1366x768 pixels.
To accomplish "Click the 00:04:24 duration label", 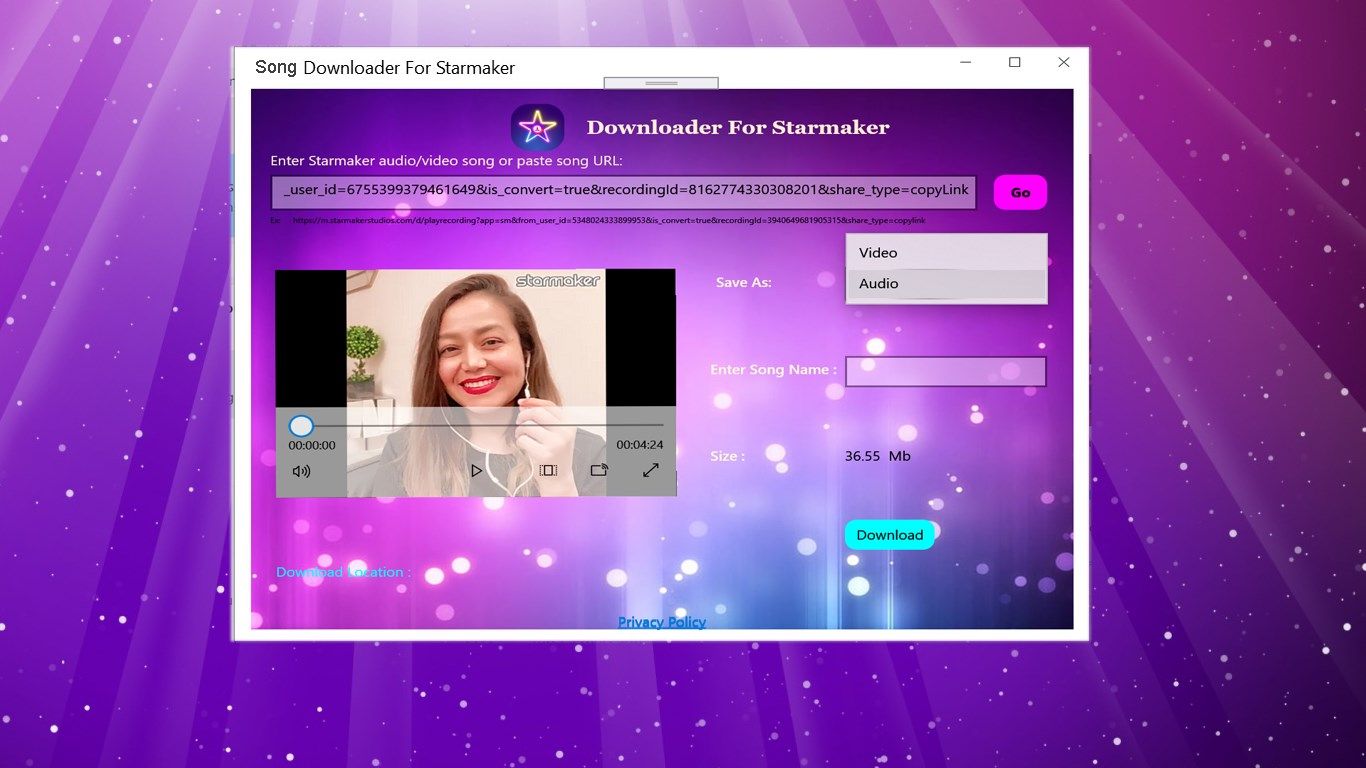I will point(639,445).
